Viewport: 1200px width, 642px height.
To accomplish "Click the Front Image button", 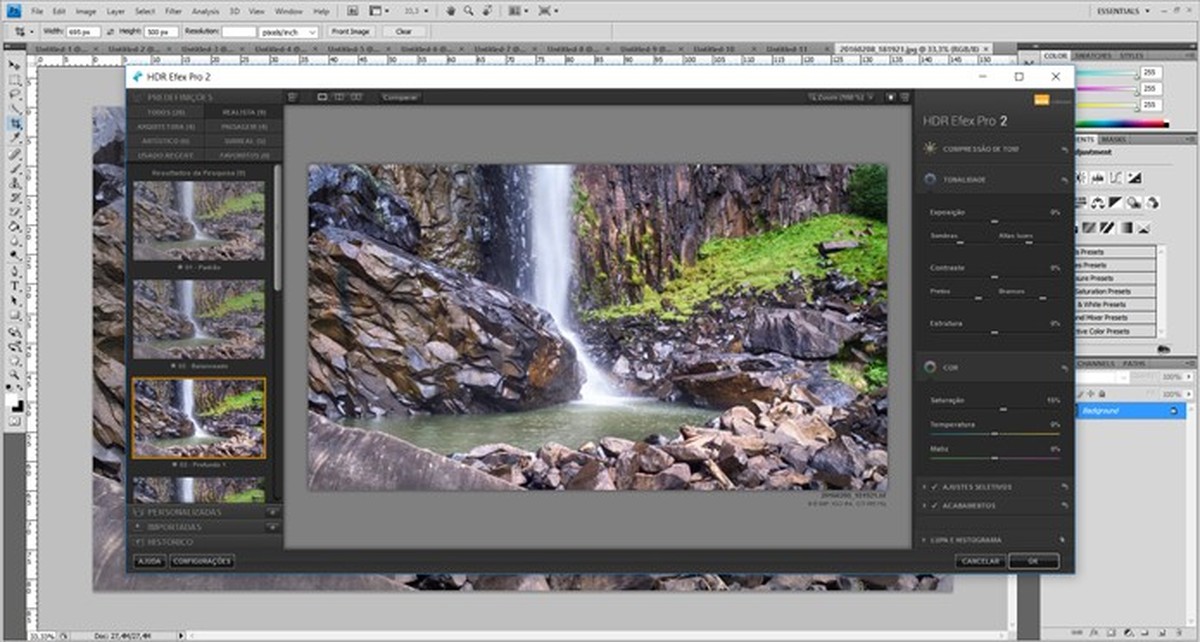I will pyautogui.click(x=350, y=32).
